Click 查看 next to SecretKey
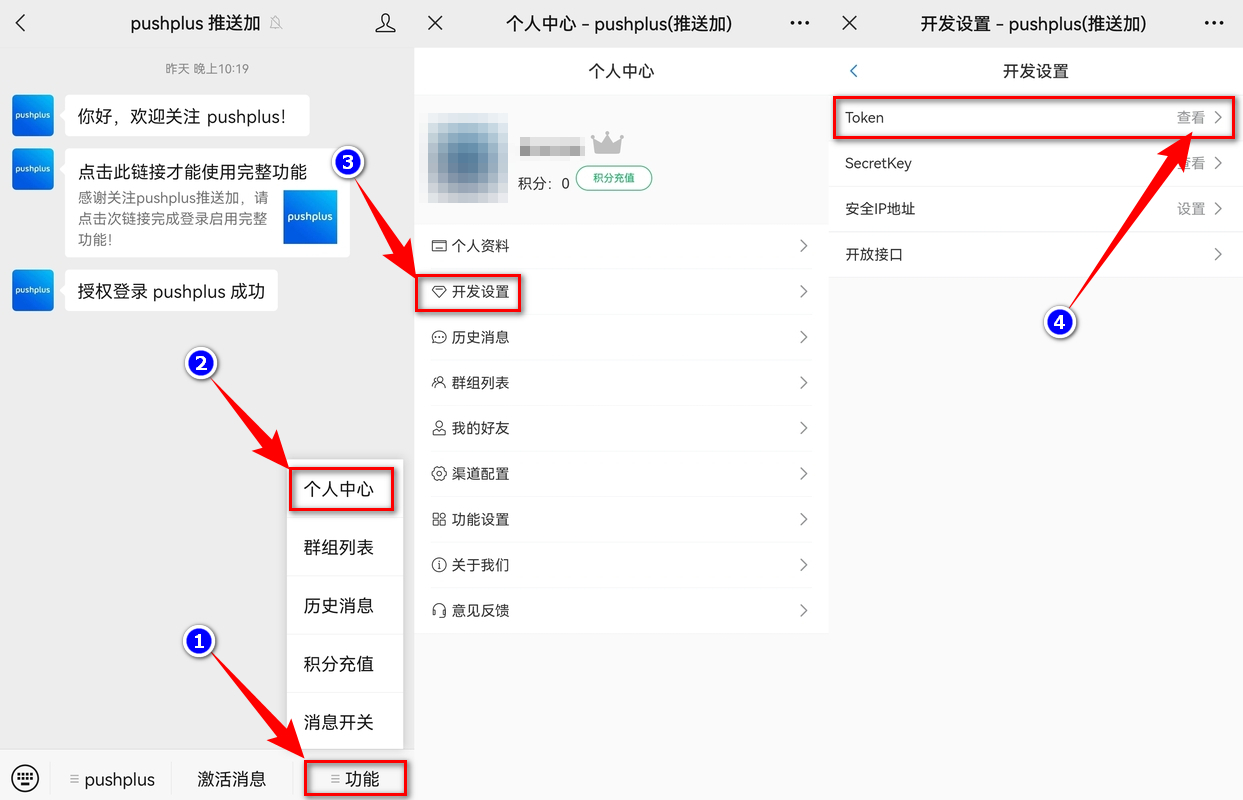Viewport: 1243px width, 800px height. pos(1192,163)
